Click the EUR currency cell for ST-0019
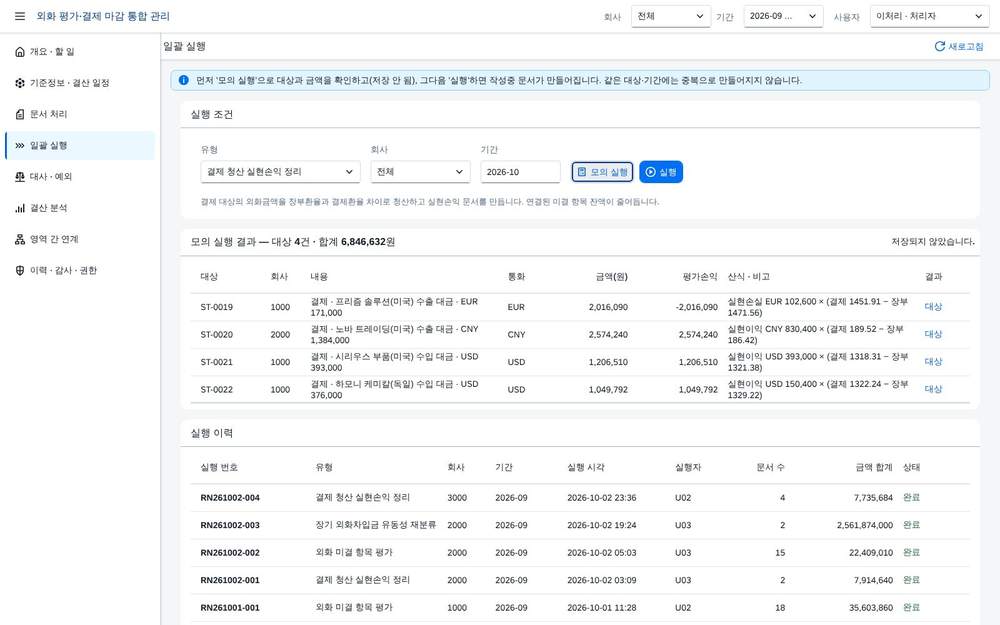This screenshot has width=1000, height=625. pyautogui.click(x=516, y=307)
